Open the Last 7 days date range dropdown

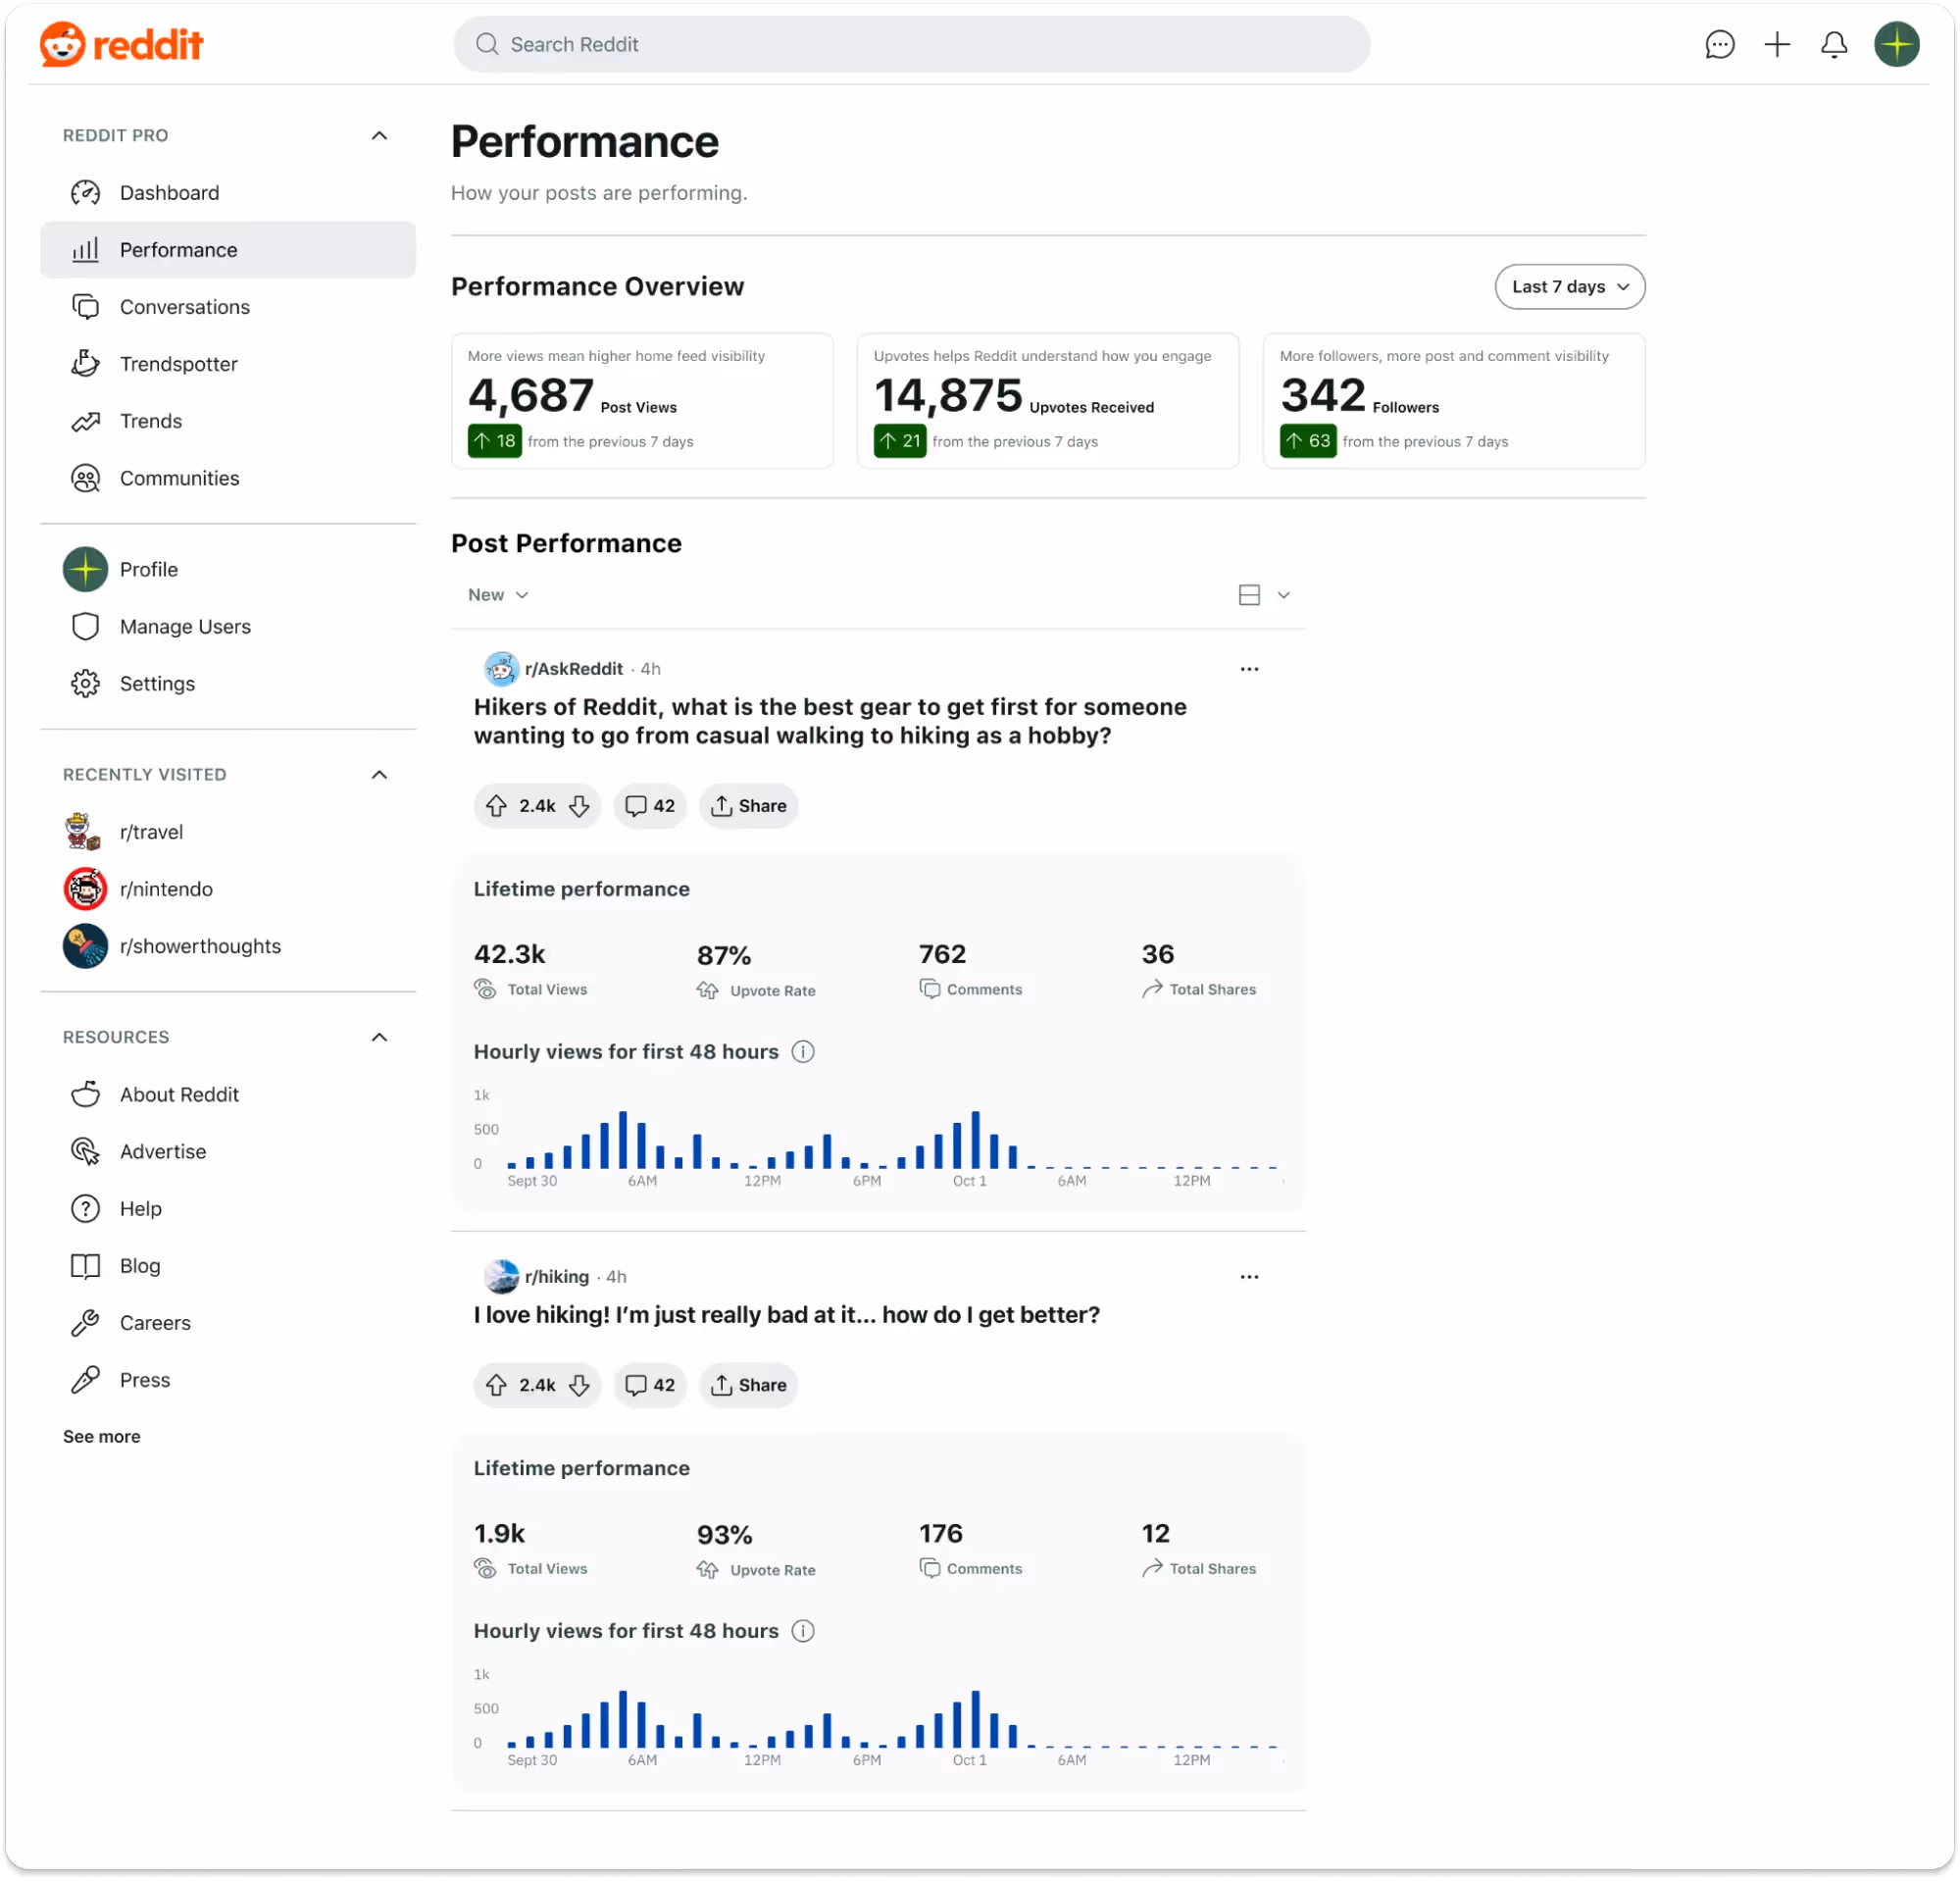click(1568, 287)
